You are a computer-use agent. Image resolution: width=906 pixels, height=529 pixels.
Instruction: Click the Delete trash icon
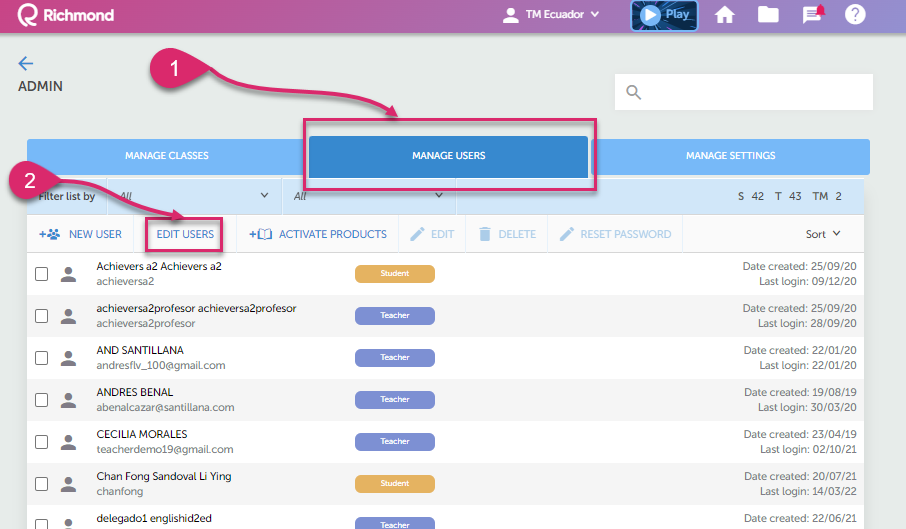[x=485, y=234]
